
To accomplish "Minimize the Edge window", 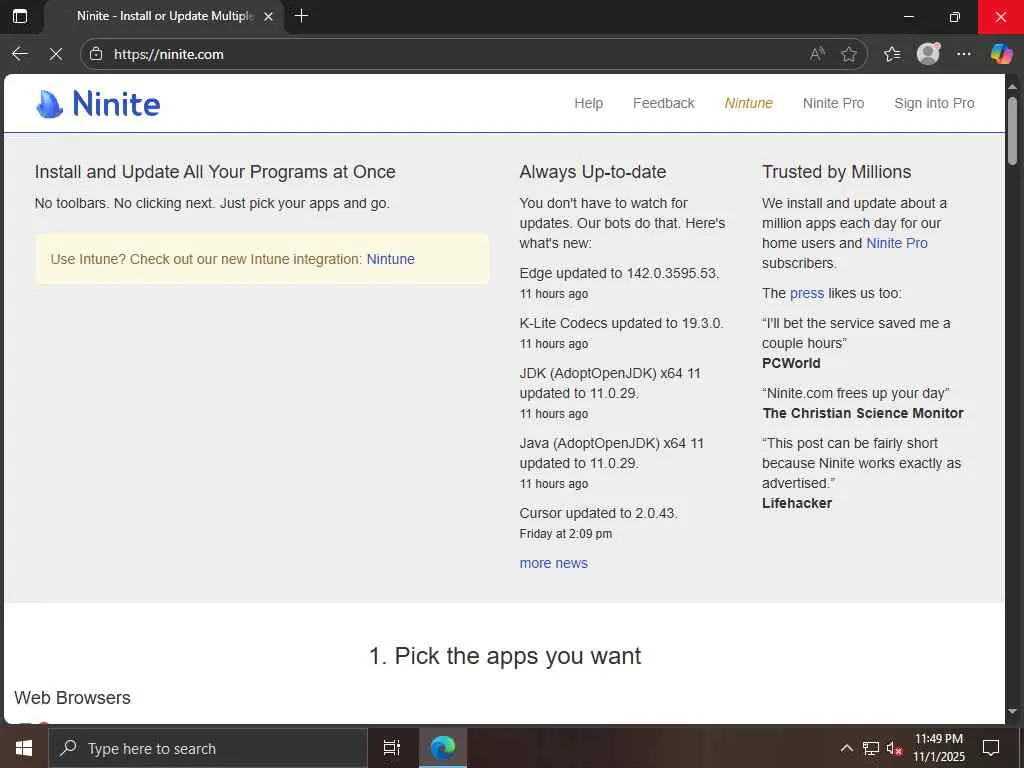I will pos(908,17).
